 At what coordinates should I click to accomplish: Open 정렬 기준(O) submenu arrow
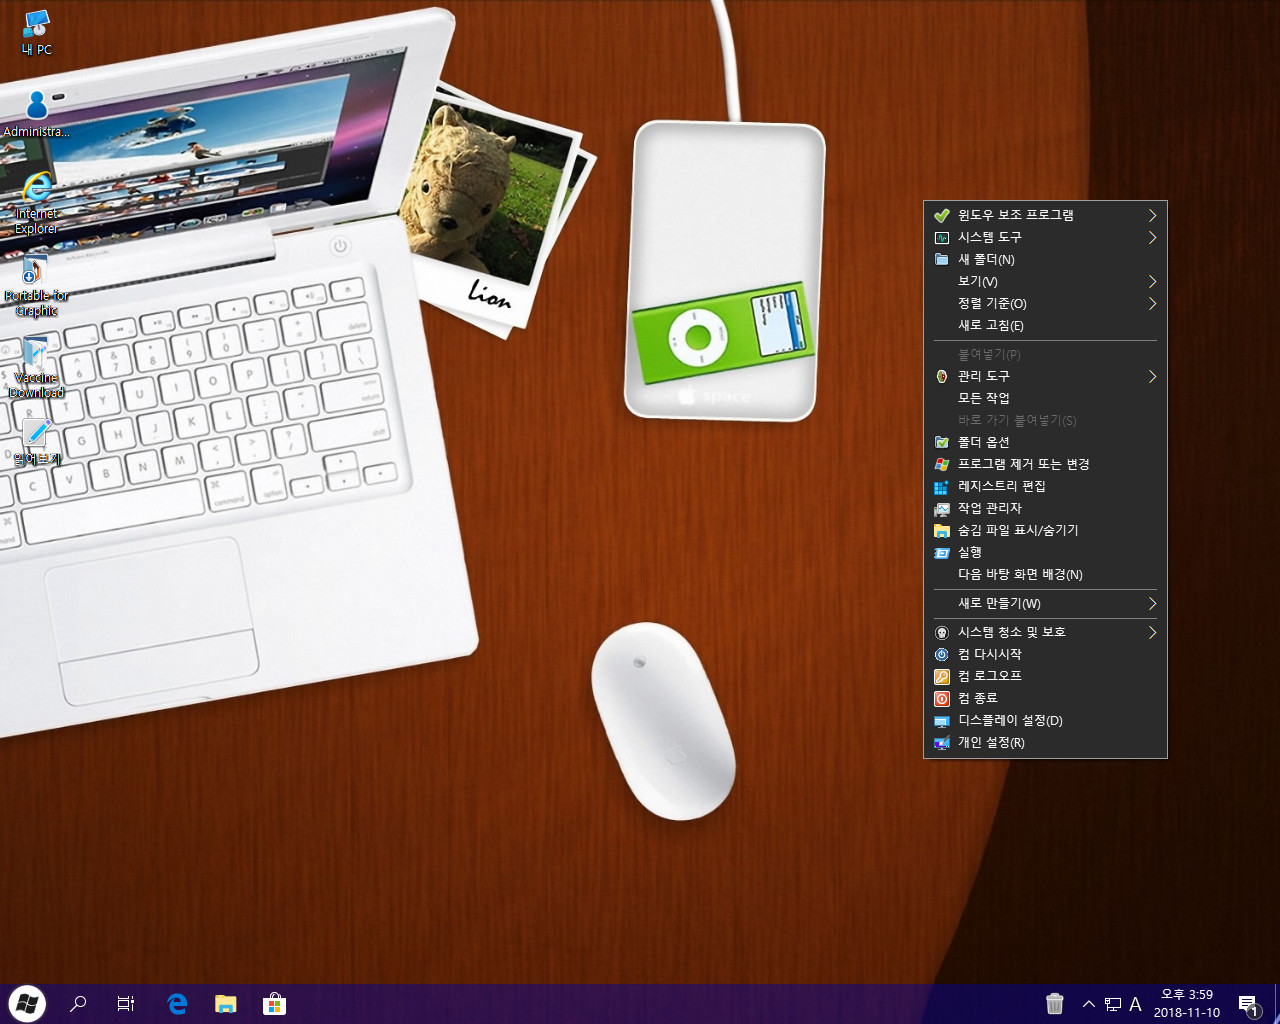tap(1152, 303)
